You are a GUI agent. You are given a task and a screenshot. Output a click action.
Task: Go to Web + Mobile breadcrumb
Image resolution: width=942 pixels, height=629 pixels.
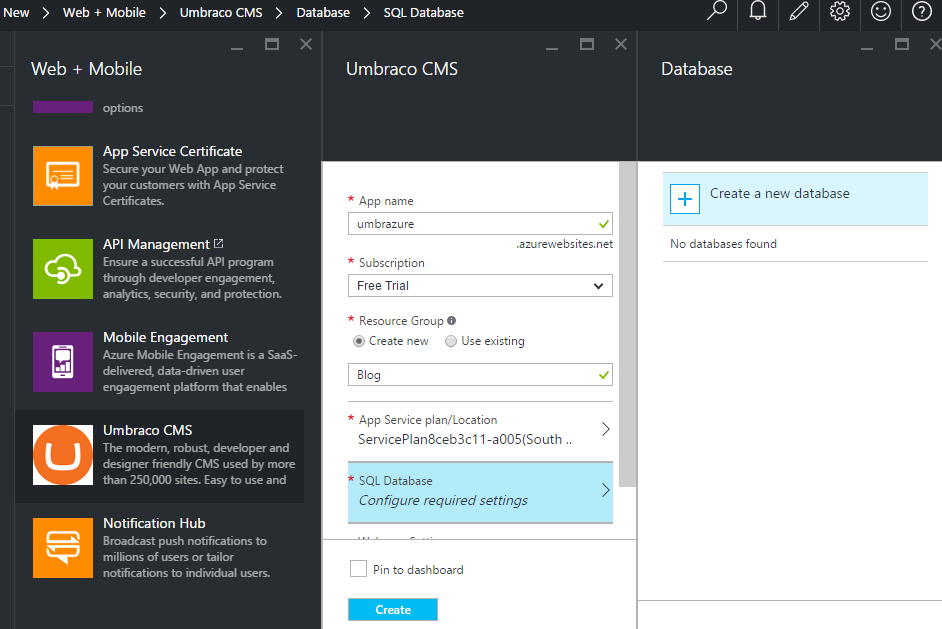[x=105, y=13]
